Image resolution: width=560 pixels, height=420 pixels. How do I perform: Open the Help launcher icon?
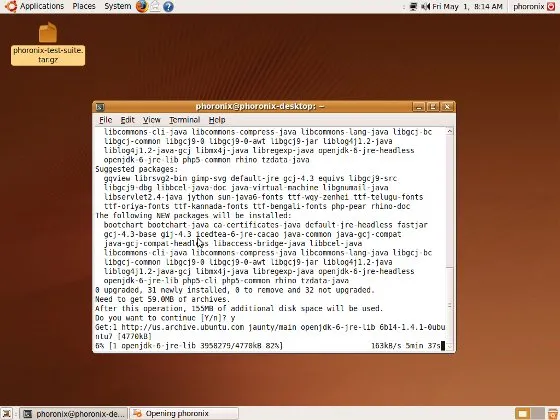tap(168, 6)
